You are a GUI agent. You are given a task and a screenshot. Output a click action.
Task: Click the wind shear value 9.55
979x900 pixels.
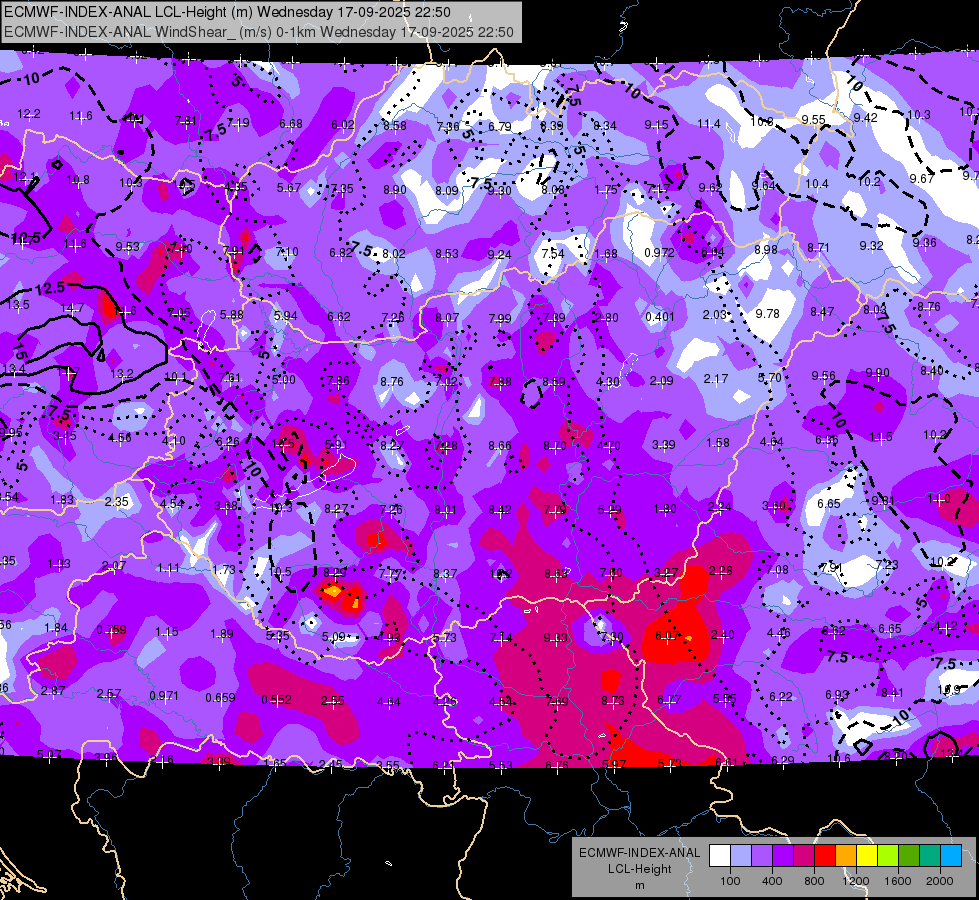point(814,119)
